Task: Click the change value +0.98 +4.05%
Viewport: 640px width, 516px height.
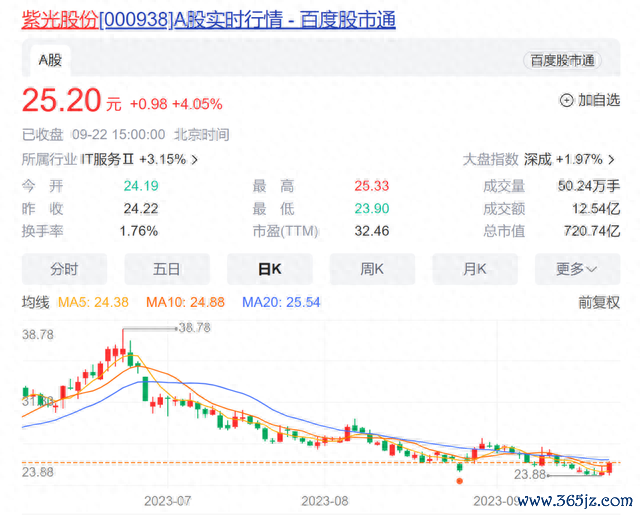Action: [x=176, y=104]
